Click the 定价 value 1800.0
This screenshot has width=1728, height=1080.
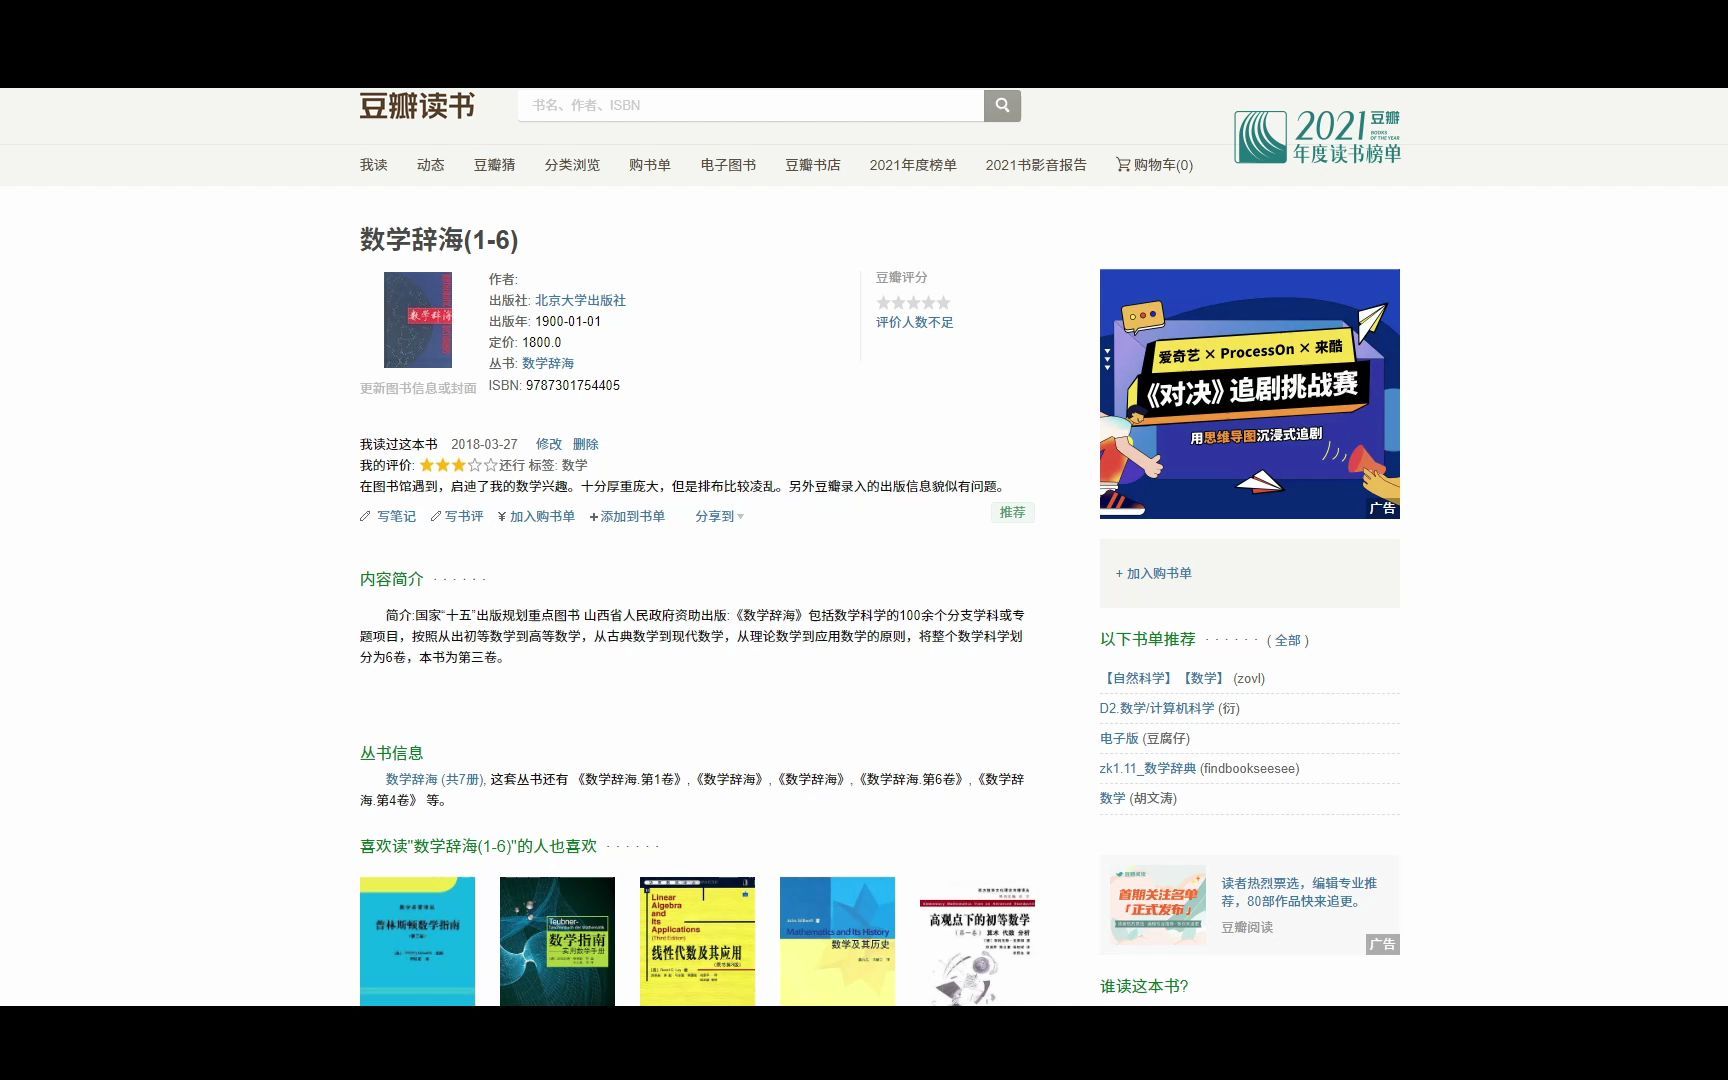(542, 342)
